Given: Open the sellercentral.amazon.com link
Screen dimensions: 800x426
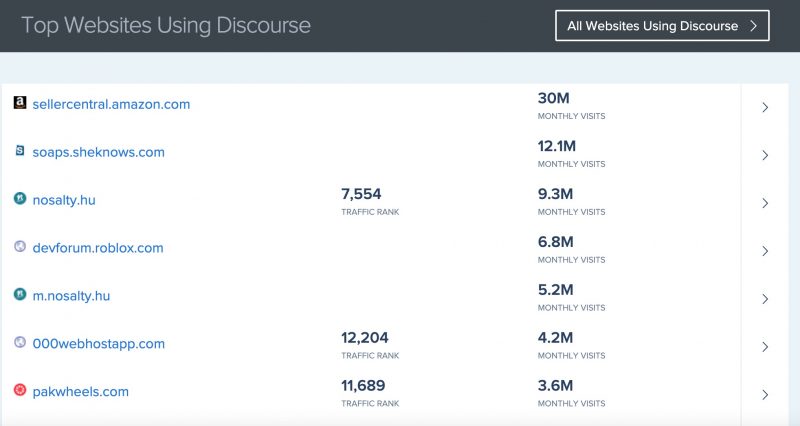Looking at the screenshot, I should tap(111, 104).
